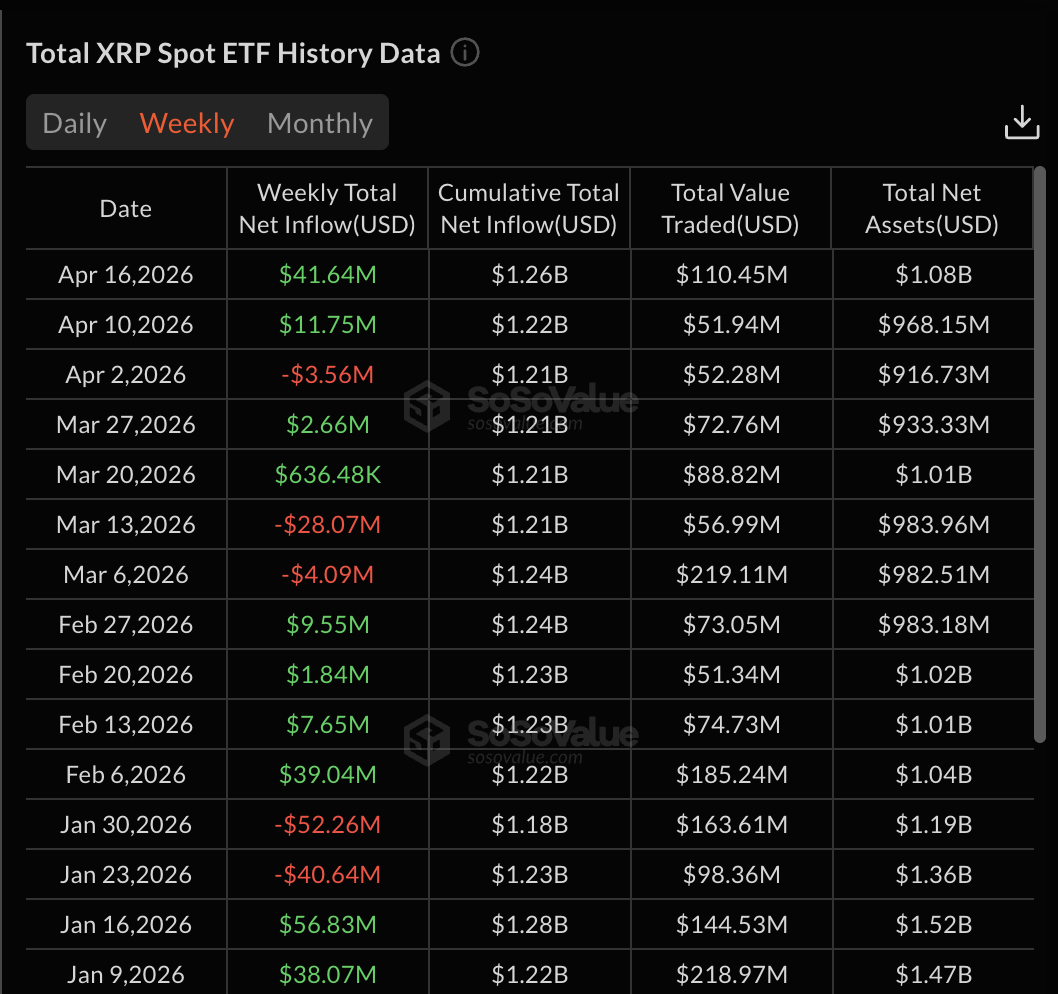Screen dimensions: 1058x994
Task: Click Cumulative Total Net Inflow header
Action: [529, 209]
